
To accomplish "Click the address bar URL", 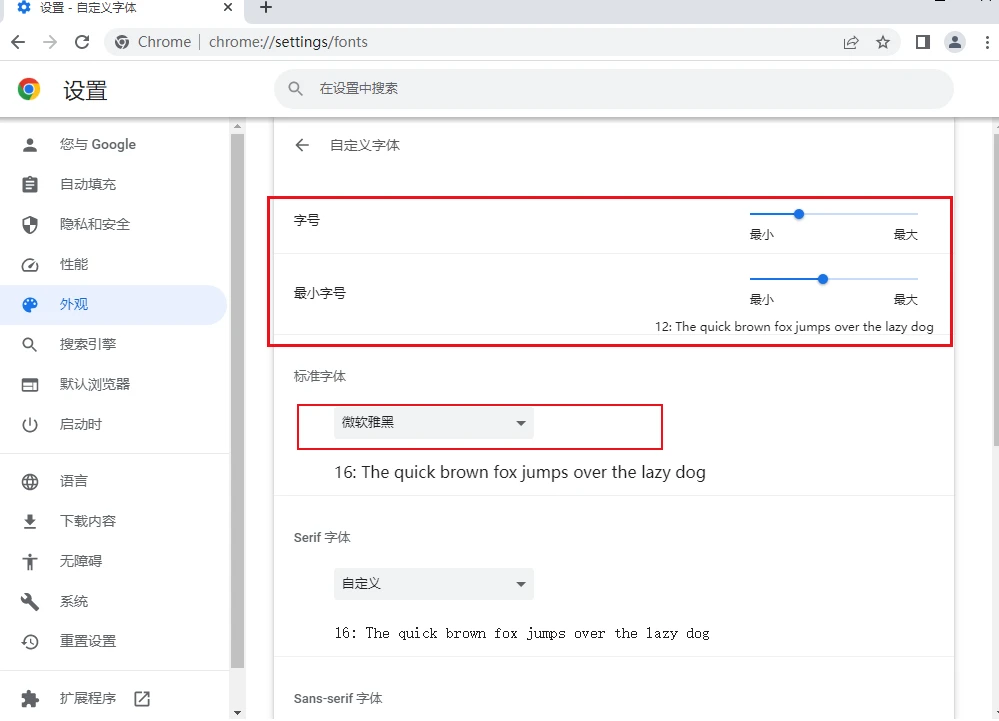I will point(288,42).
